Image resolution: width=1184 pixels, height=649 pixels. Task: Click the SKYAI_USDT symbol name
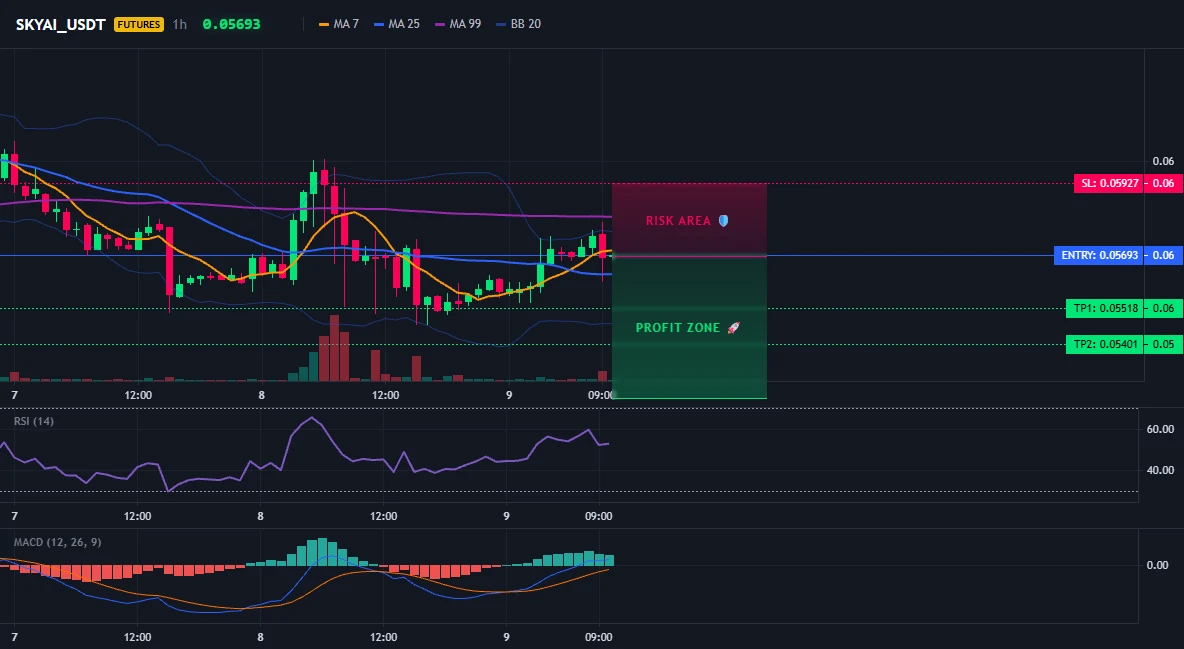coord(60,24)
